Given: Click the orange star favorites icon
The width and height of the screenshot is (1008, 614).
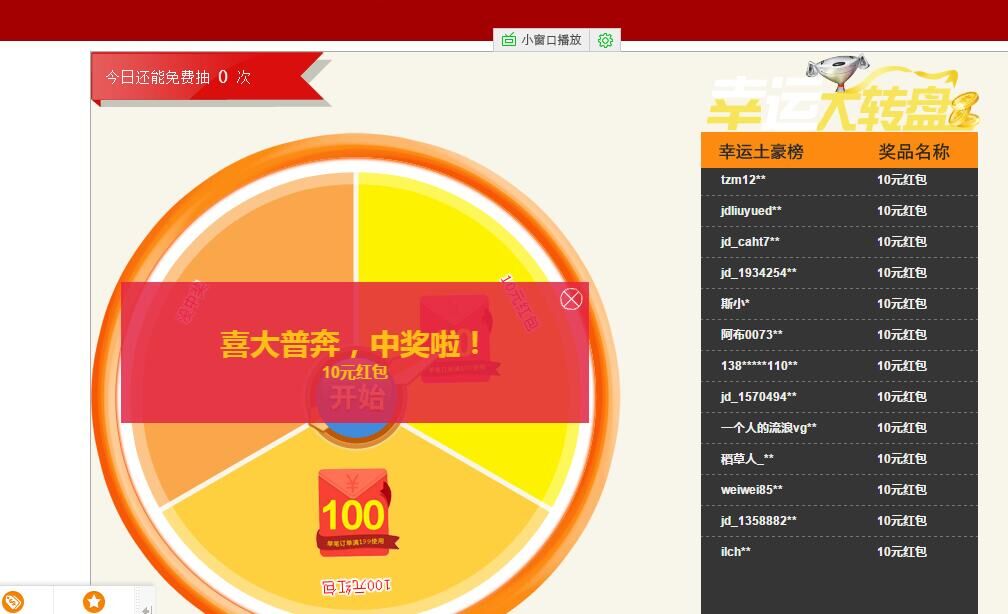Looking at the screenshot, I should (x=94, y=602).
